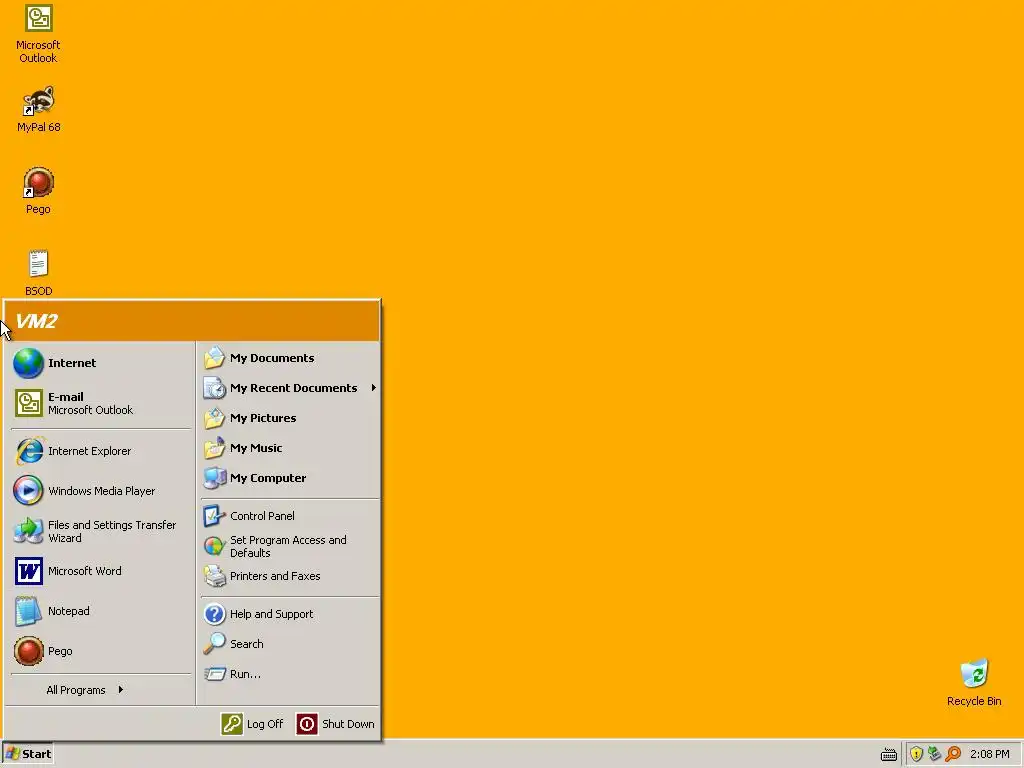Click the Start button on taskbar
This screenshot has height=768, width=1024.
(x=28, y=754)
